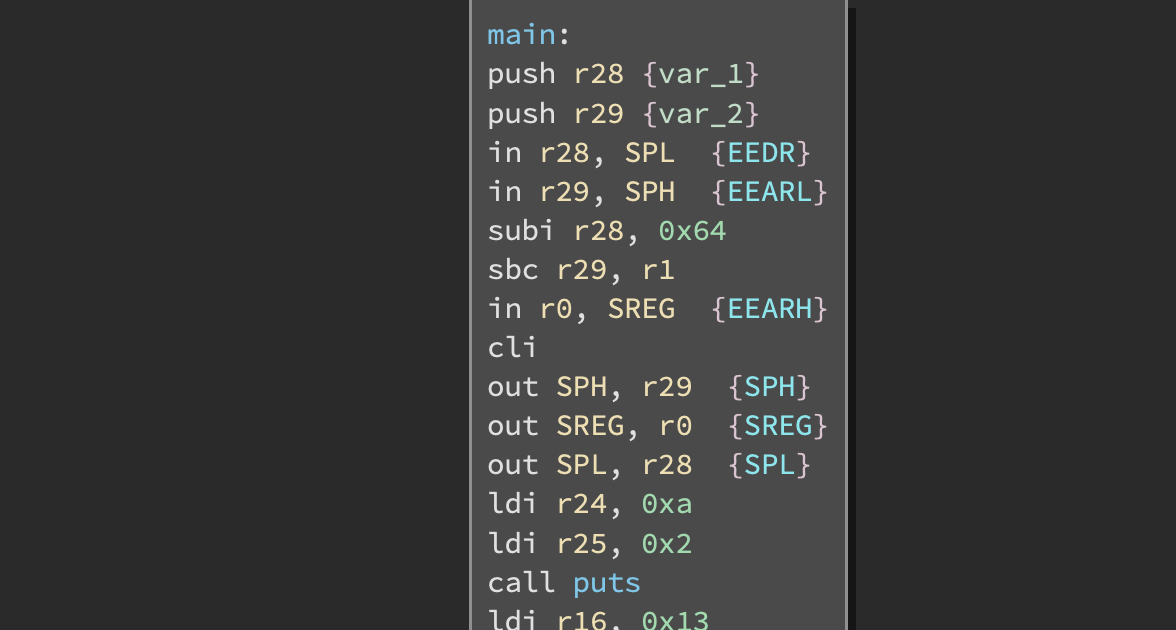Select the 0xa constant on ldi r24 line

(x=666, y=505)
